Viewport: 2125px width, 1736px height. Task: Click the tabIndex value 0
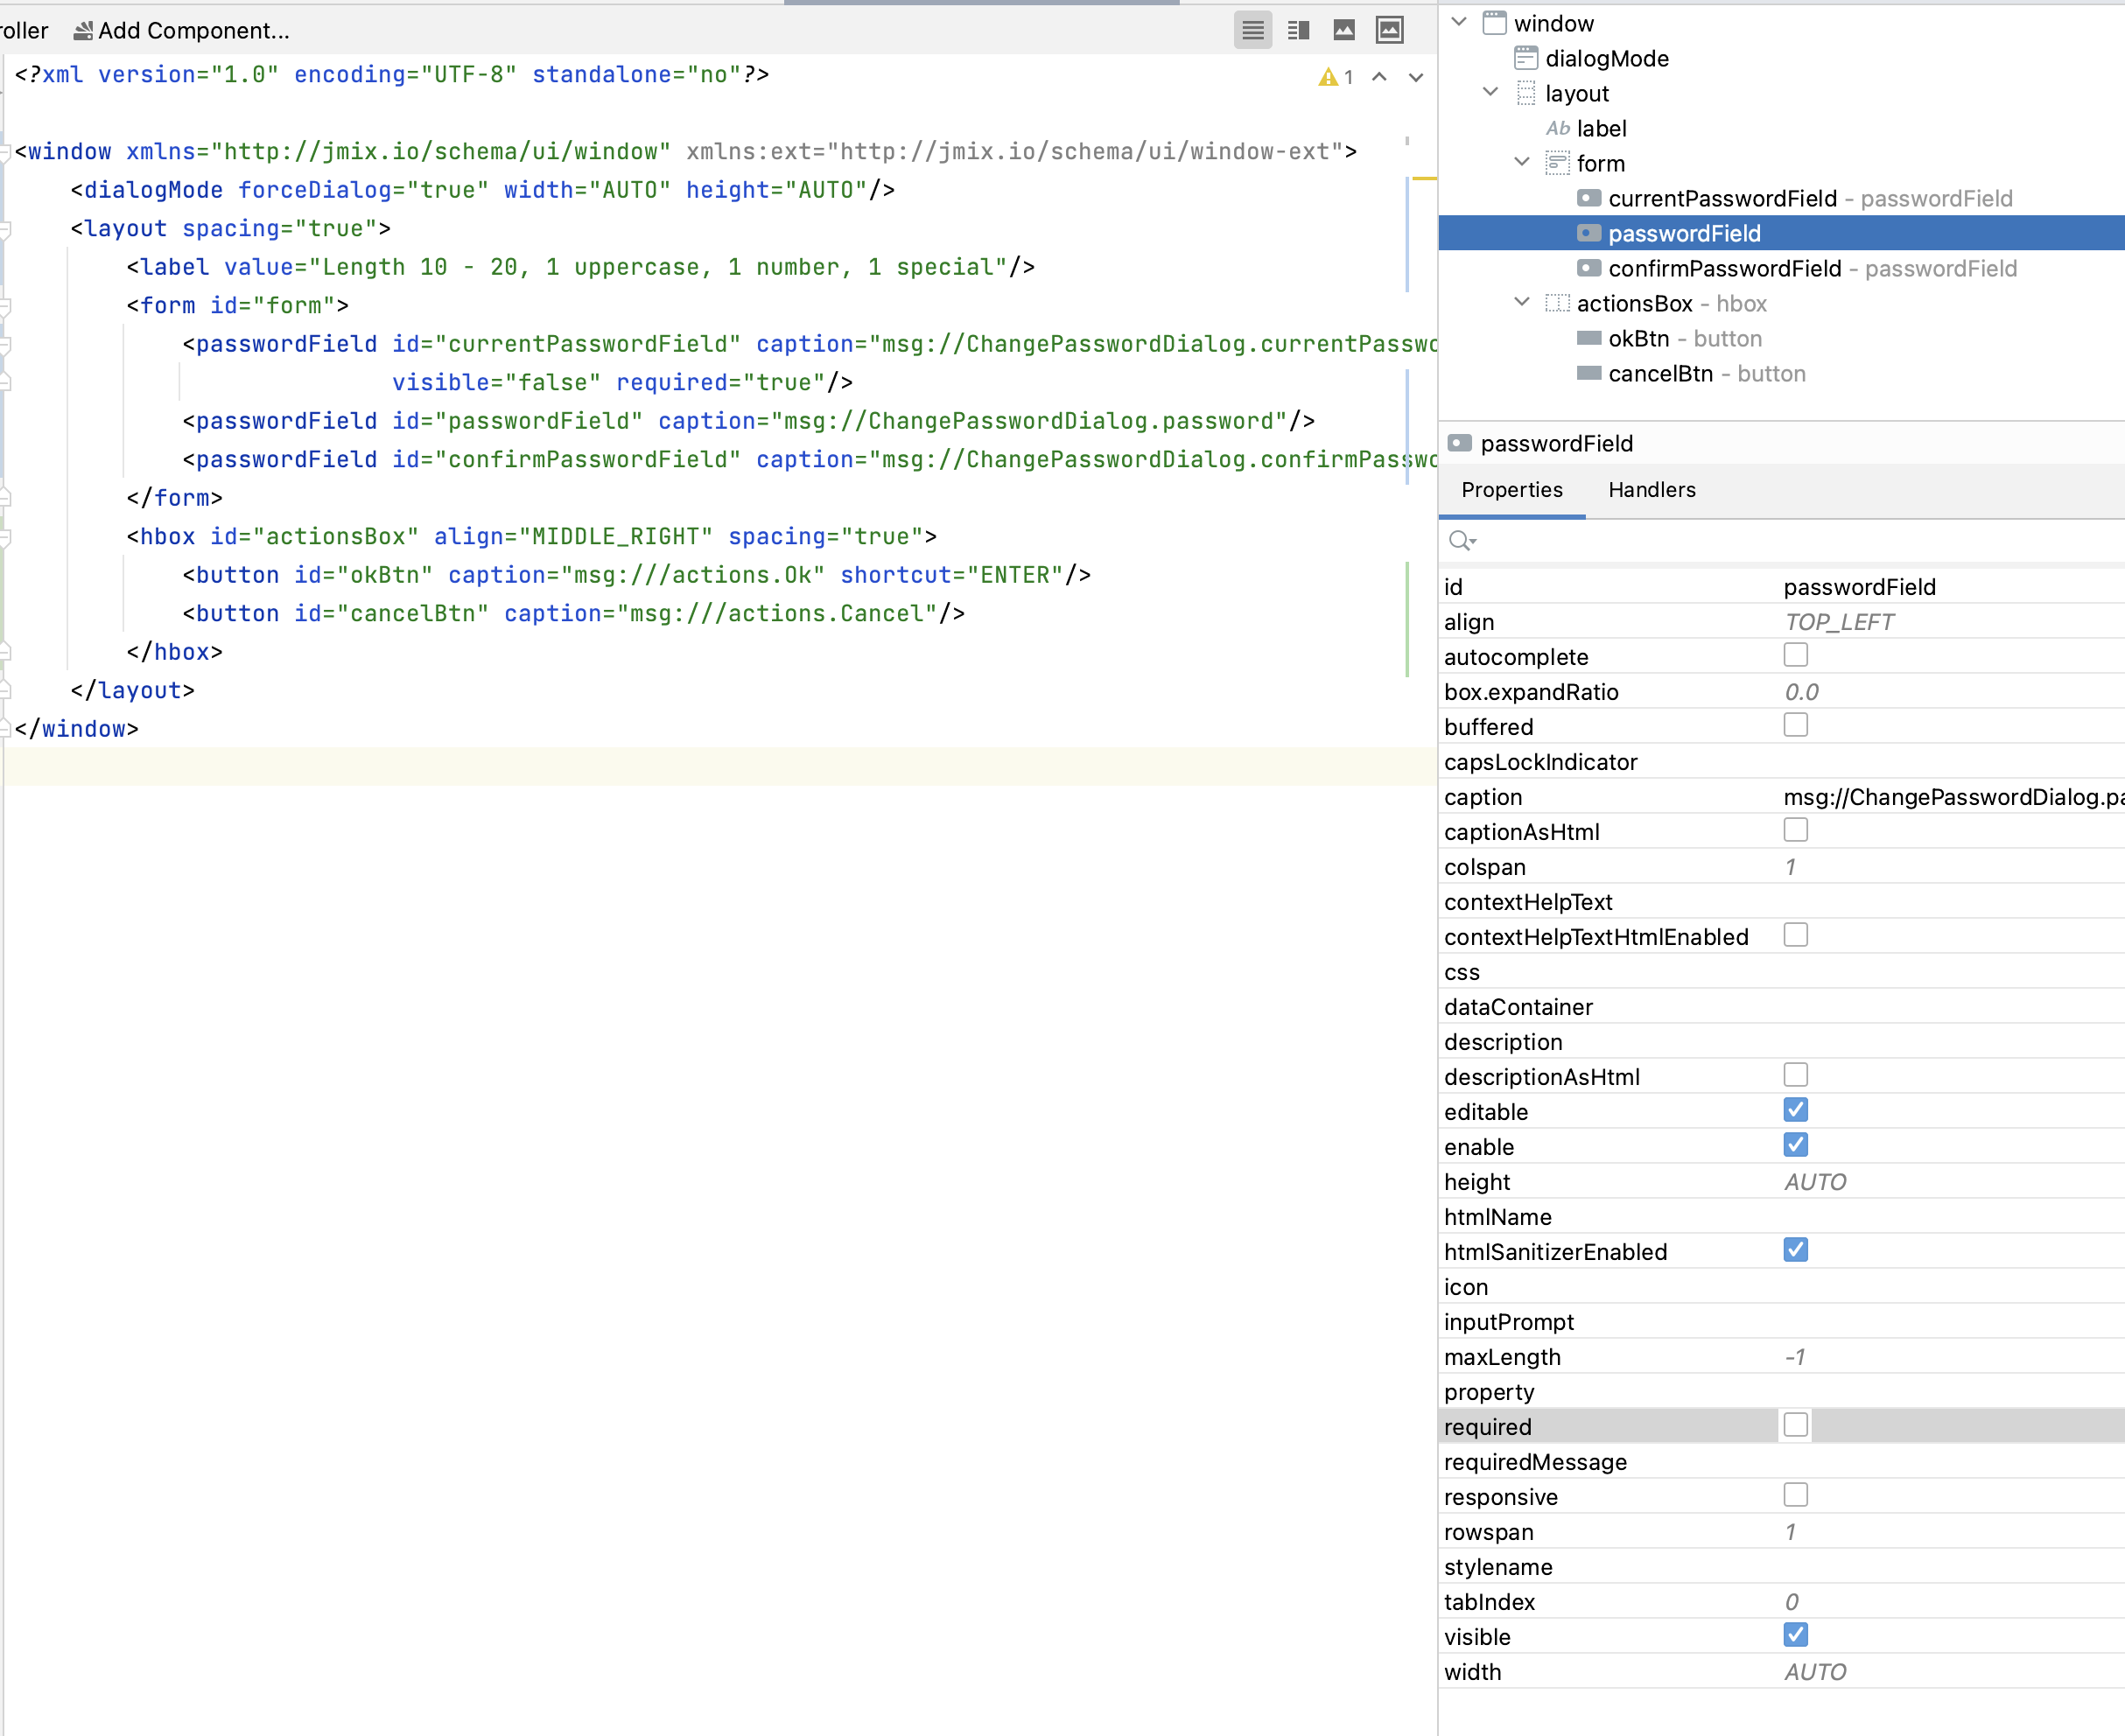(x=1792, y=1602)
